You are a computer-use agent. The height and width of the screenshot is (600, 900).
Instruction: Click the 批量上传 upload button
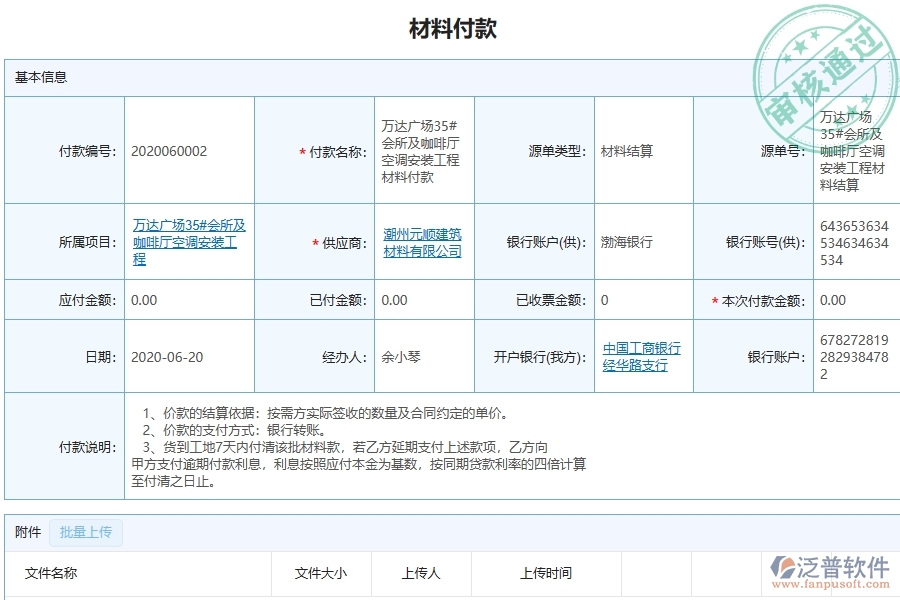pos(85,532)
